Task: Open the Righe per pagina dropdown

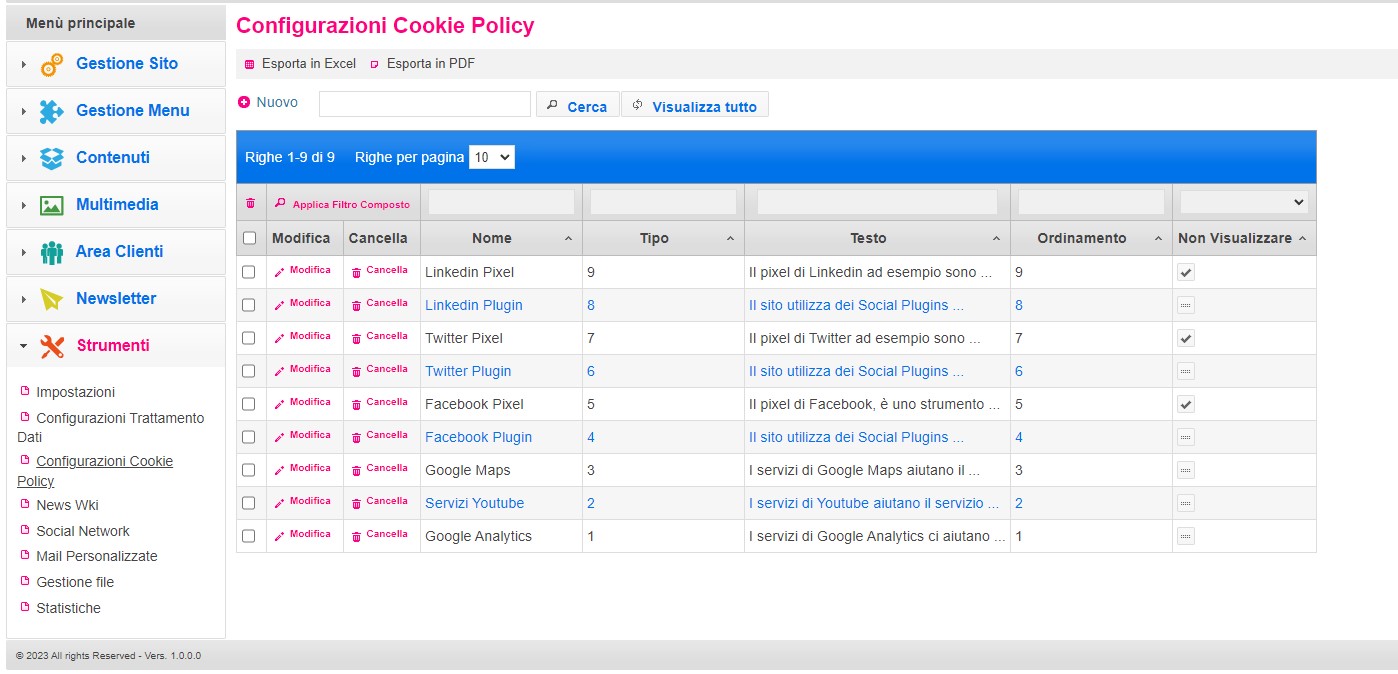Action: [492, 157]
